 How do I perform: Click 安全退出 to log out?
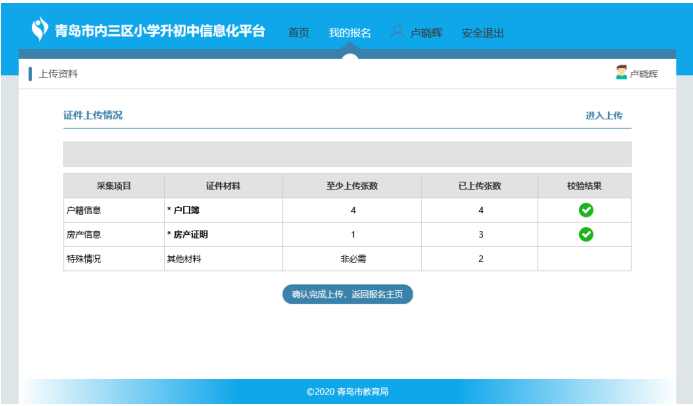coord(483,33)
